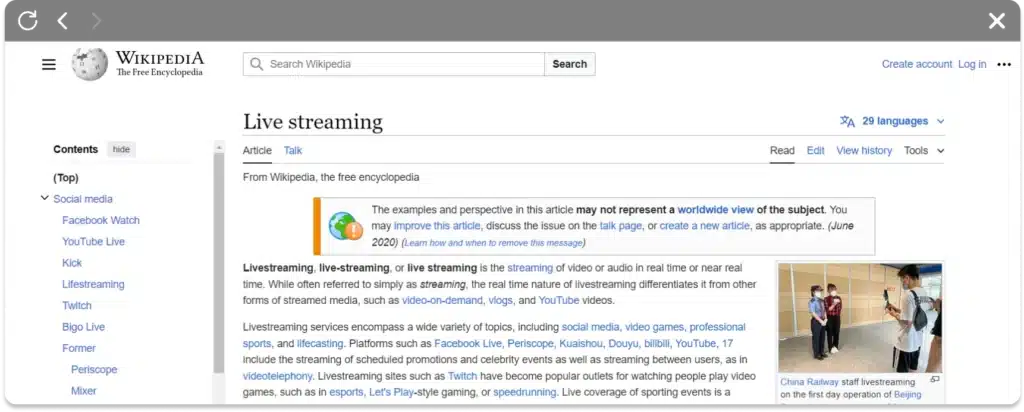Viewport: 1024px width, 412px height.
Task: Go to Former section
Action: (x=78, y=349)
